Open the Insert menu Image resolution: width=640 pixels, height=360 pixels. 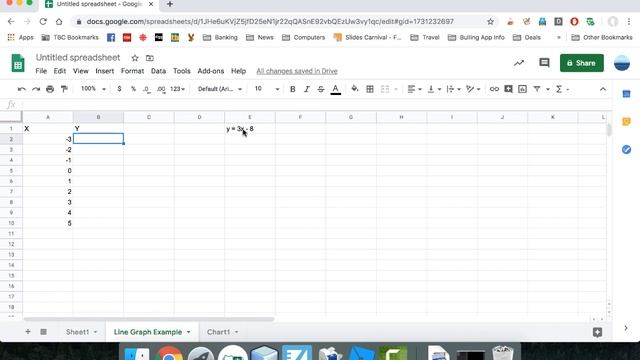(x=104, y=71)
